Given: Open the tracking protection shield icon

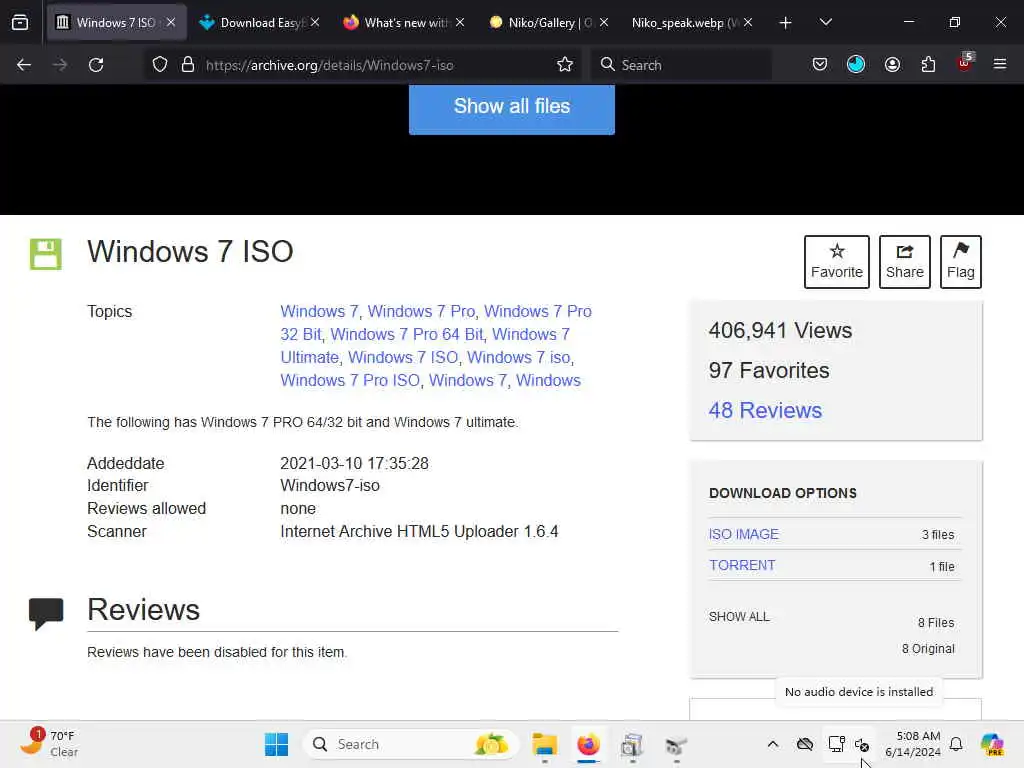Looking at the screenshot, I should point(160,65).
